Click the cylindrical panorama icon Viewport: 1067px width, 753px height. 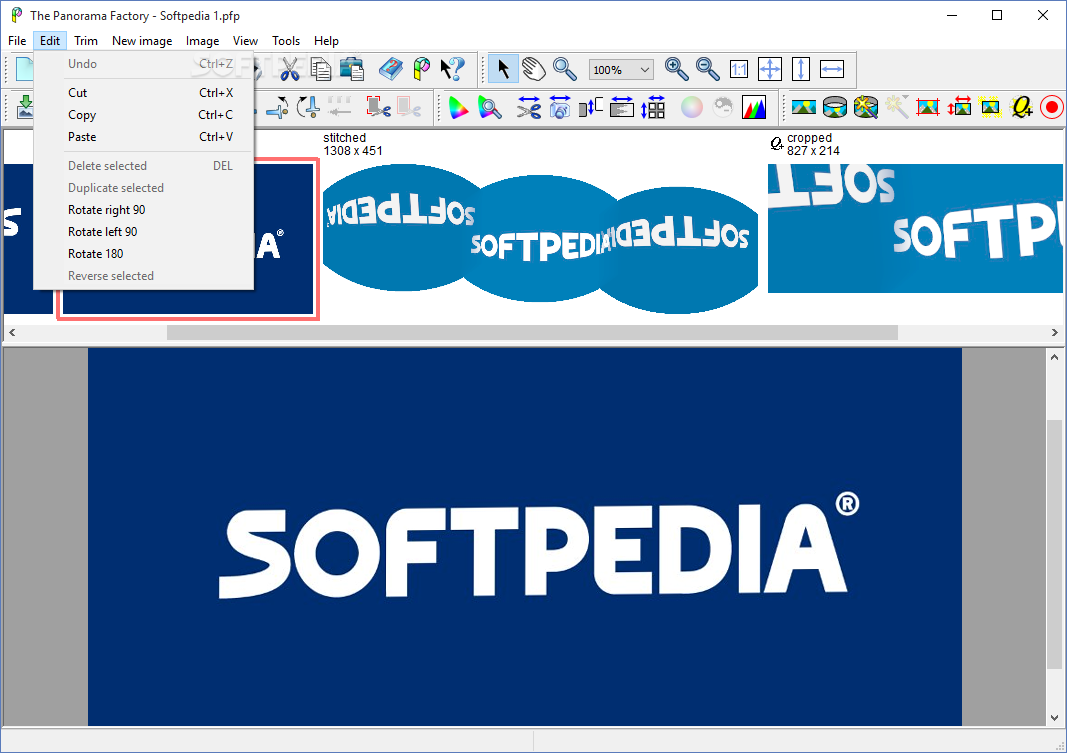(x=834, y=107)
